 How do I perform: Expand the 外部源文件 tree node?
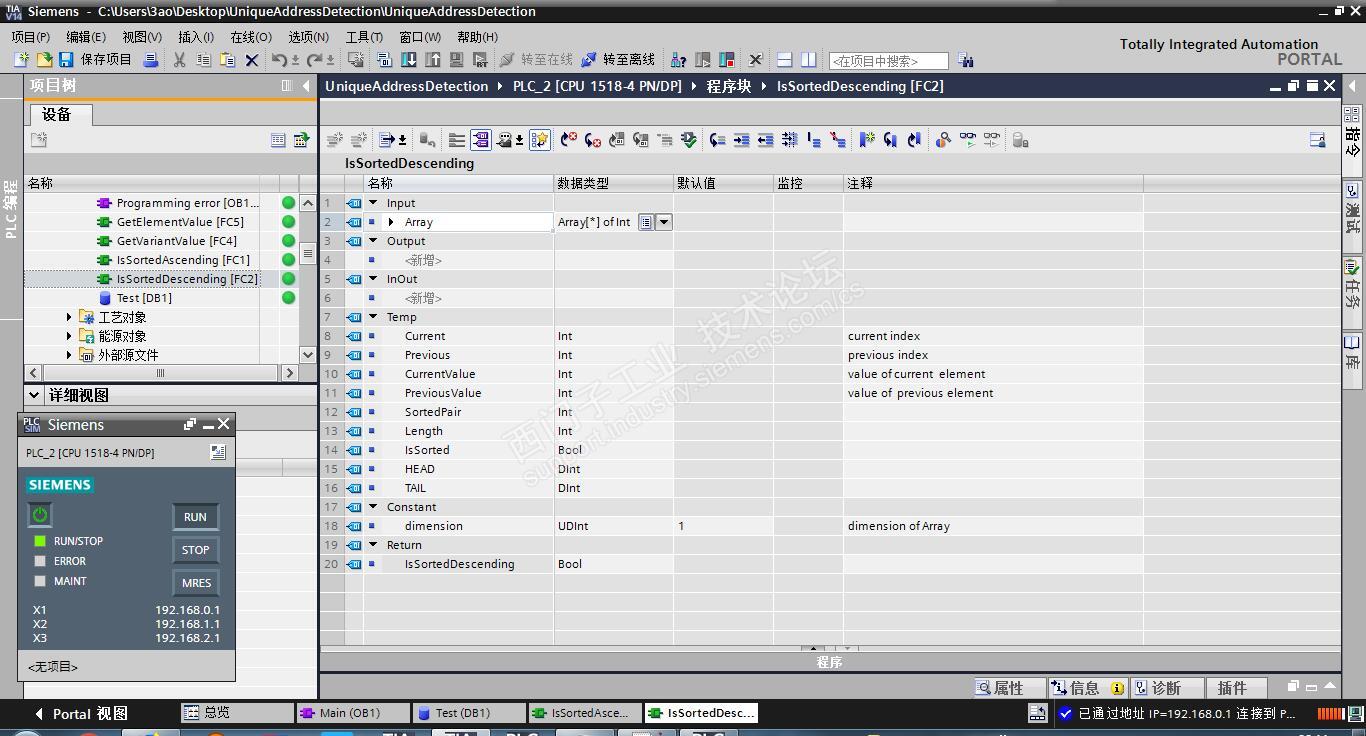tap(69, 355)
